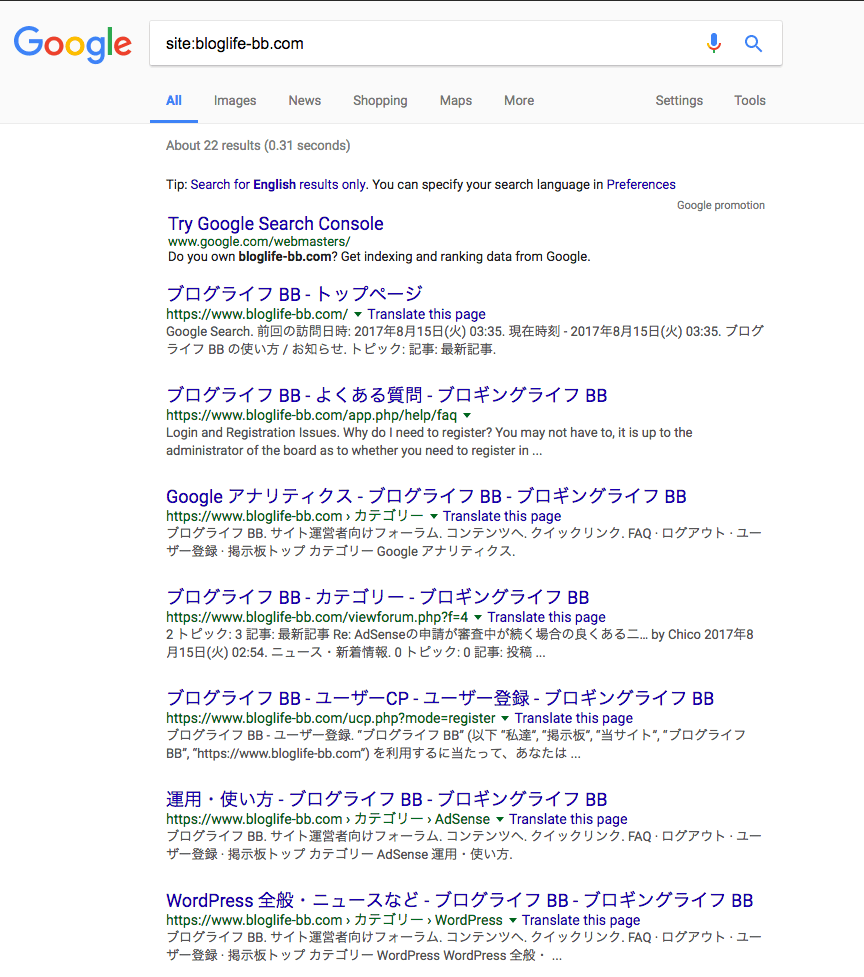Open result Google アナリティクス - ブログライフ BB
This screenshot has width=864, height=977.
coord(426,496)
